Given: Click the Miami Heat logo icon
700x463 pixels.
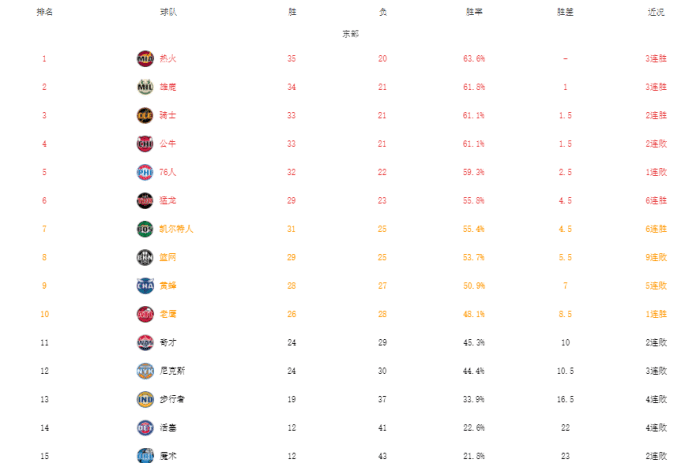Looking at the screenshot, I should 145,58.
